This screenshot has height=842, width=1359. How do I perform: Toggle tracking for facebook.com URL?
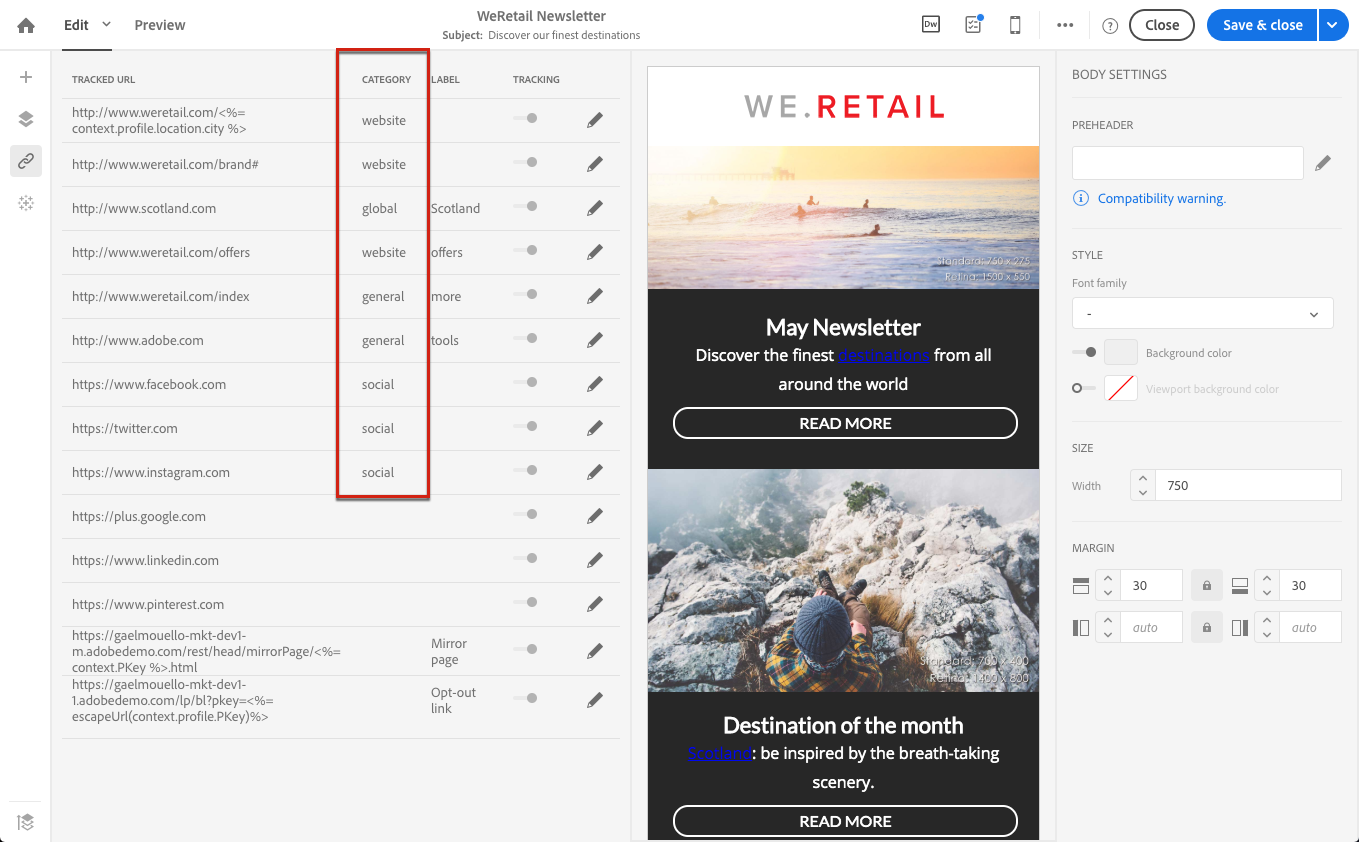point(525,382)
